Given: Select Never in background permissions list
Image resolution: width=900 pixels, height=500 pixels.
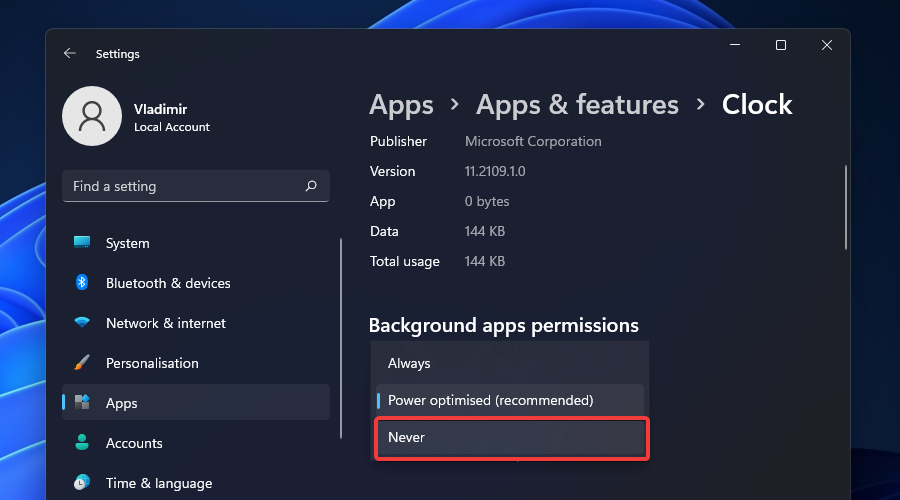Looking at the screenshot, I should (511, 437).
